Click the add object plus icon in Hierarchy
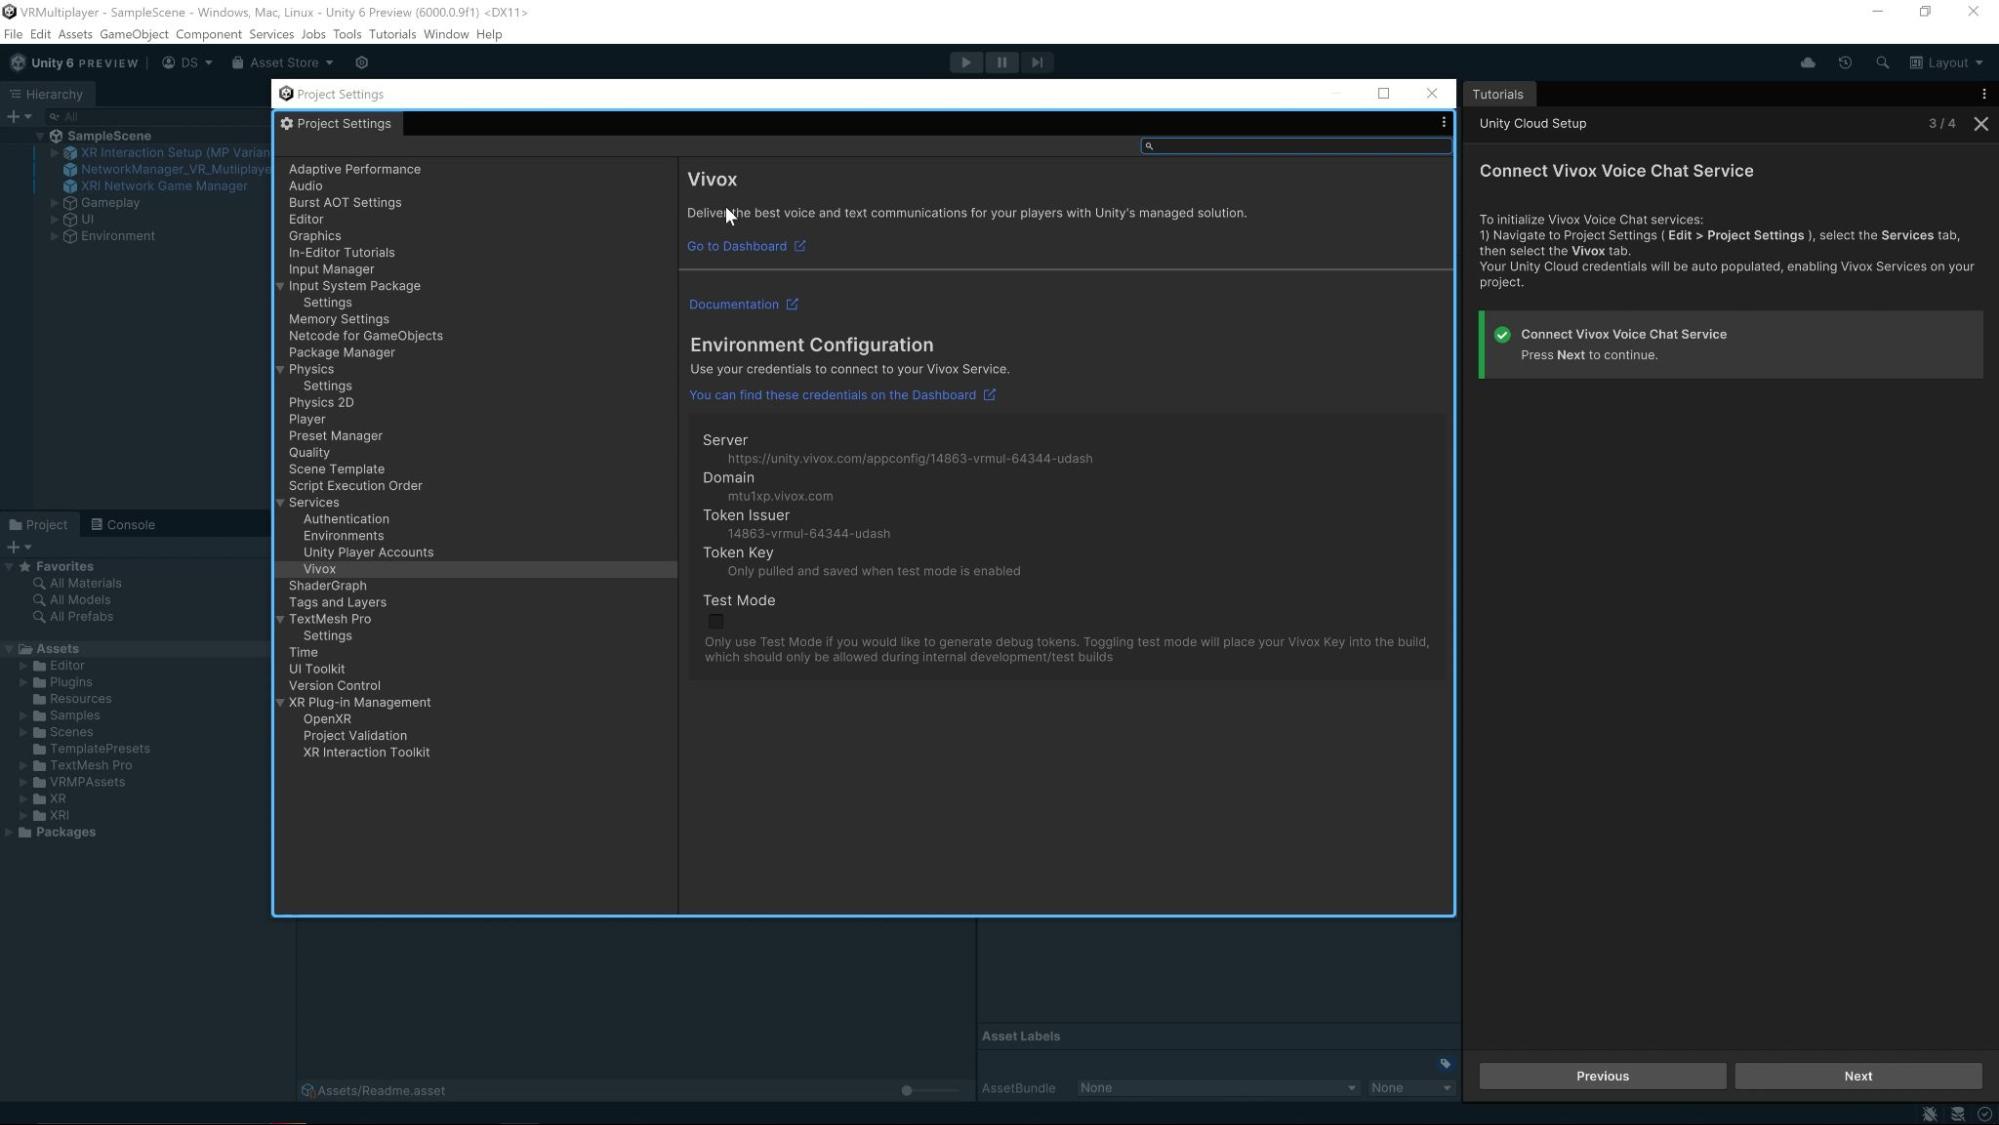The width and height of the screenshot is (1999, 1125). [x=12, y=116]
